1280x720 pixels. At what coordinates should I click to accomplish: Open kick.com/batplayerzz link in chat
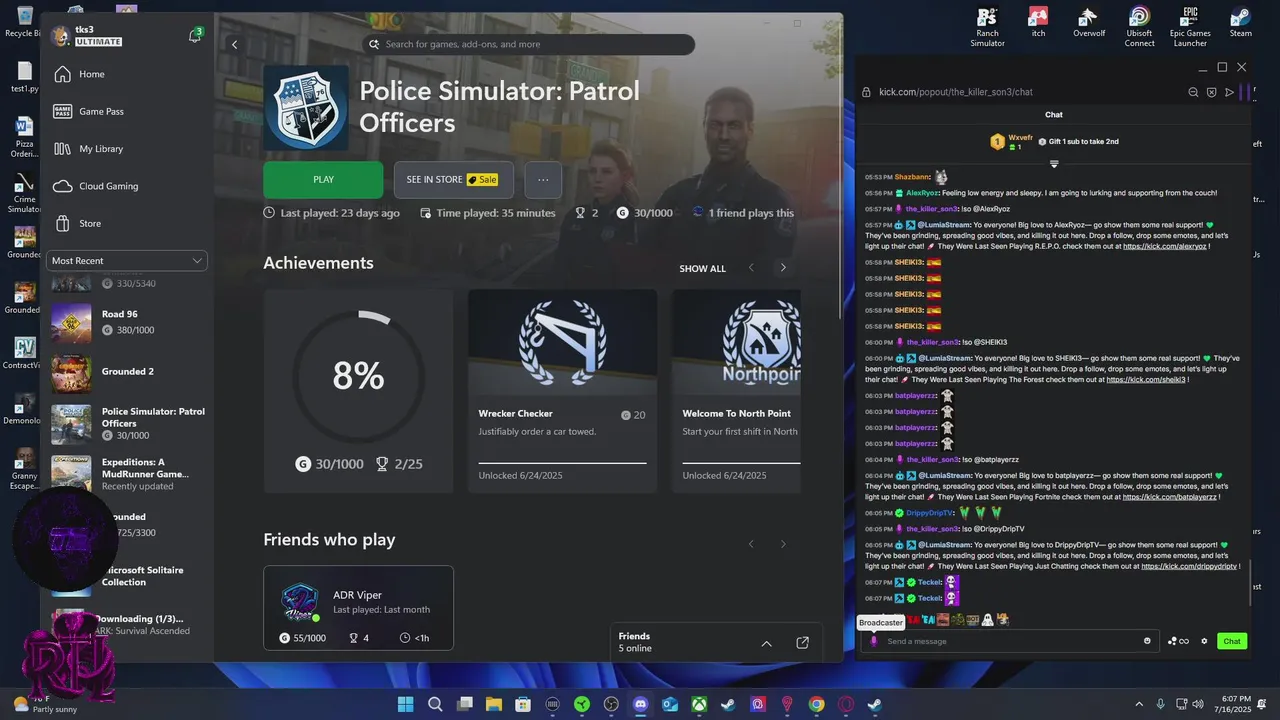1170,497
